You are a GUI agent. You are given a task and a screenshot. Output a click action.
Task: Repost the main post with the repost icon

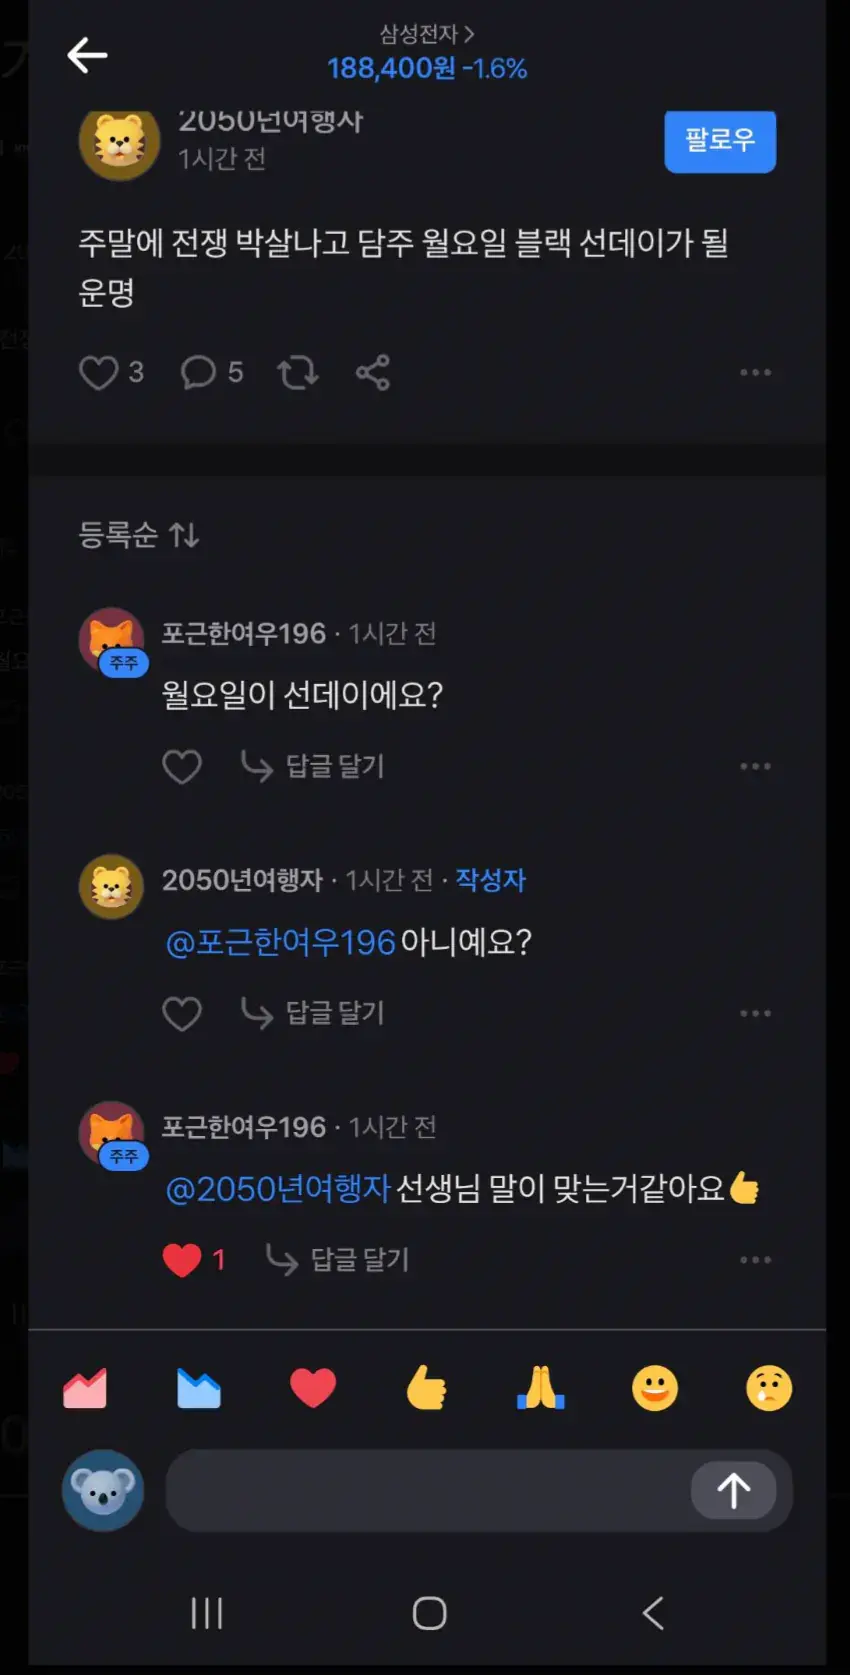298,373
